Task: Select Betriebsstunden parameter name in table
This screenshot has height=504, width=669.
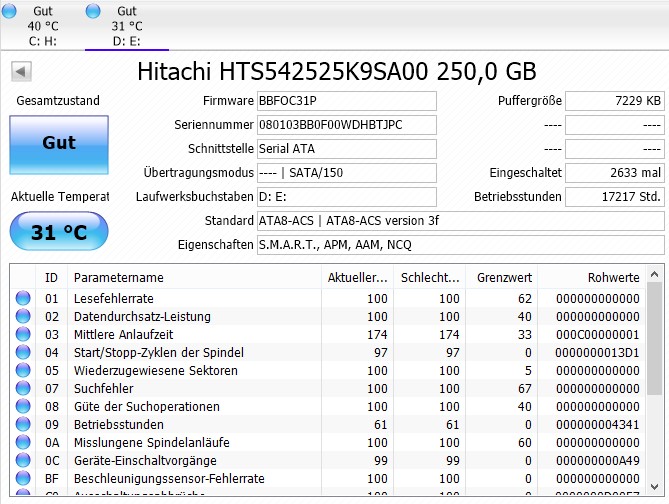Action: click(x=119, y=425)
